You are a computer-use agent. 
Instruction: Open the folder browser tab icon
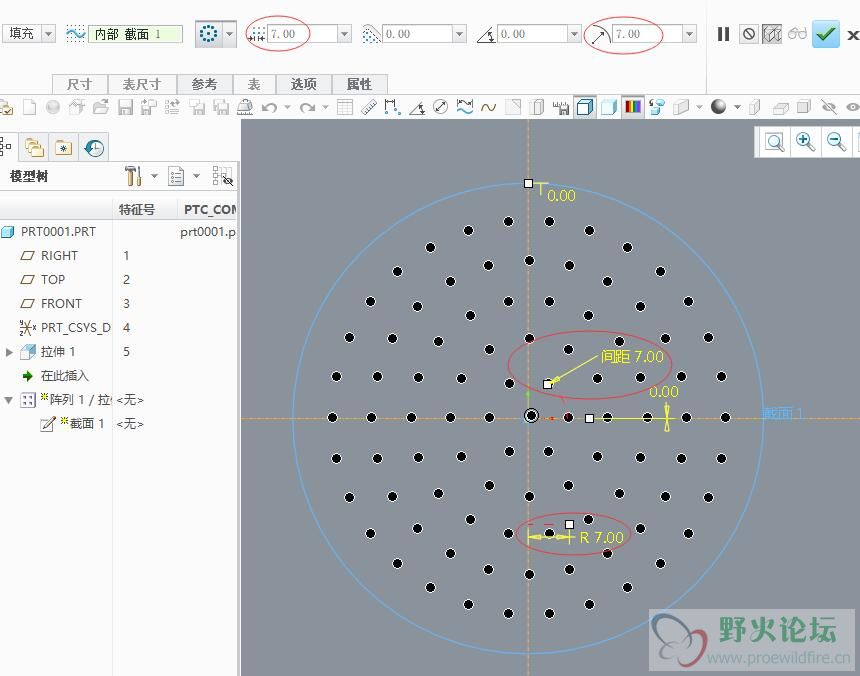pyautogui.click(x=34, y=147)
